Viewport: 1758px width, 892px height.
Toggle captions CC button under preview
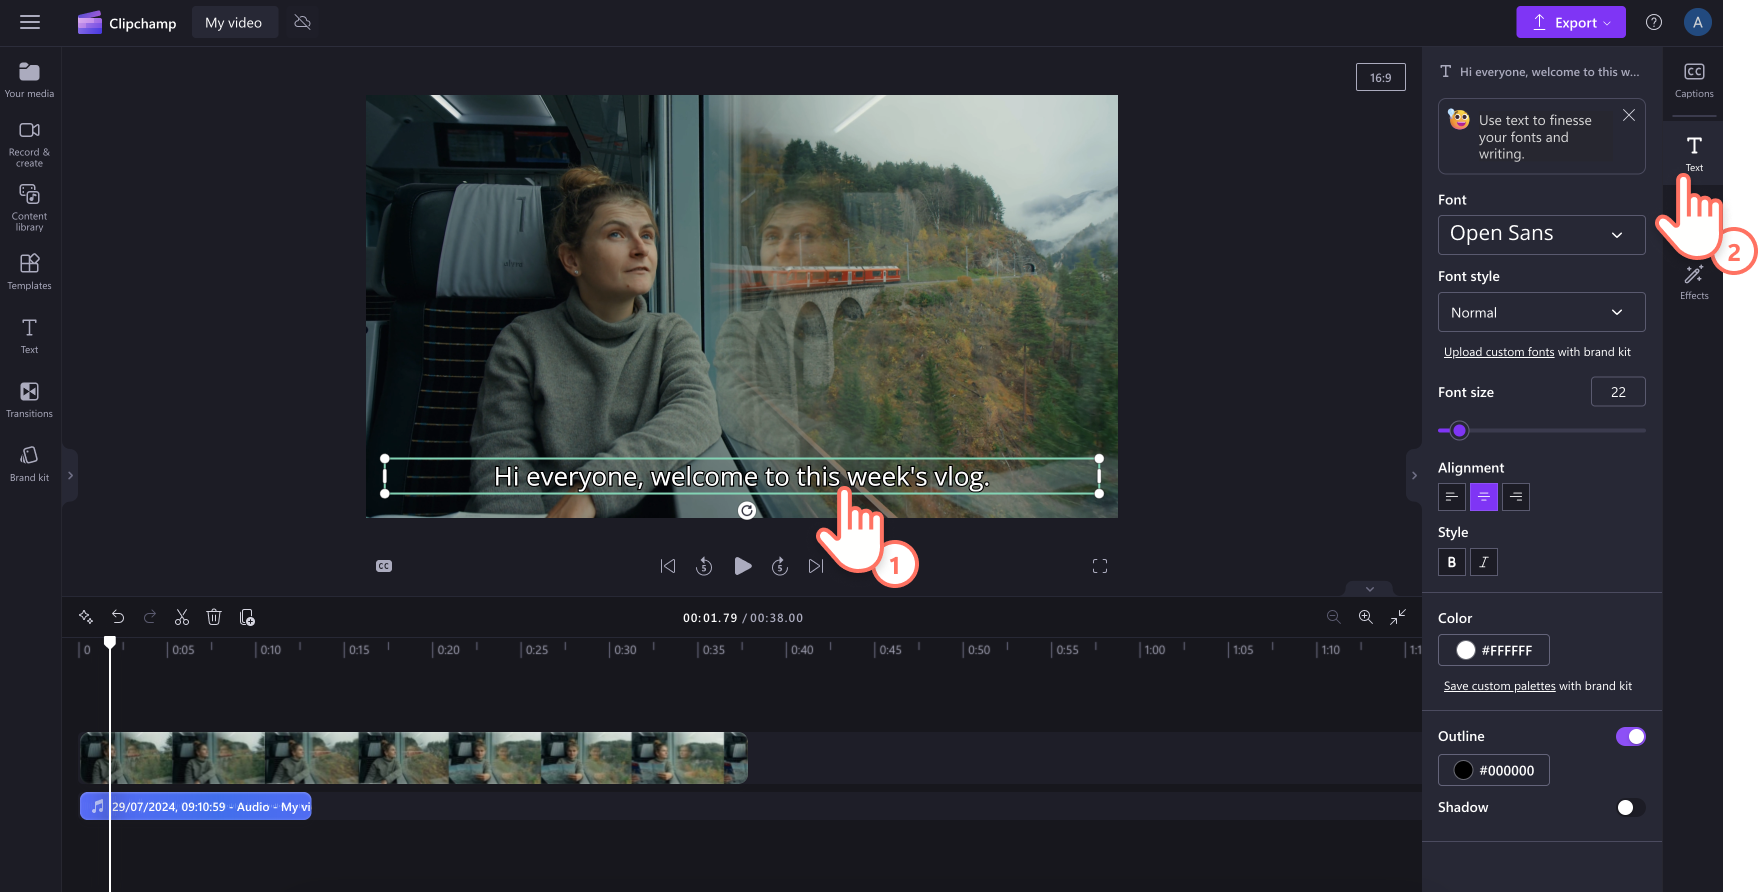(384, 566)
